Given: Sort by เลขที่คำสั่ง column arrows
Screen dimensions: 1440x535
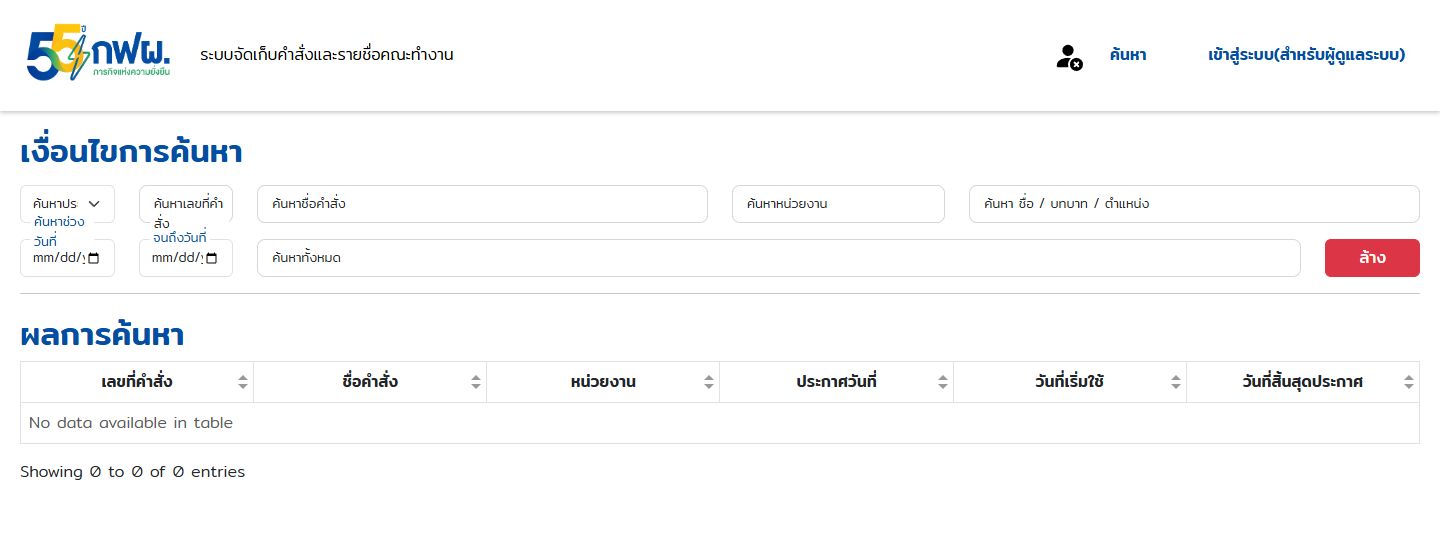Looking at the screenshot, I should click(242, 382).
